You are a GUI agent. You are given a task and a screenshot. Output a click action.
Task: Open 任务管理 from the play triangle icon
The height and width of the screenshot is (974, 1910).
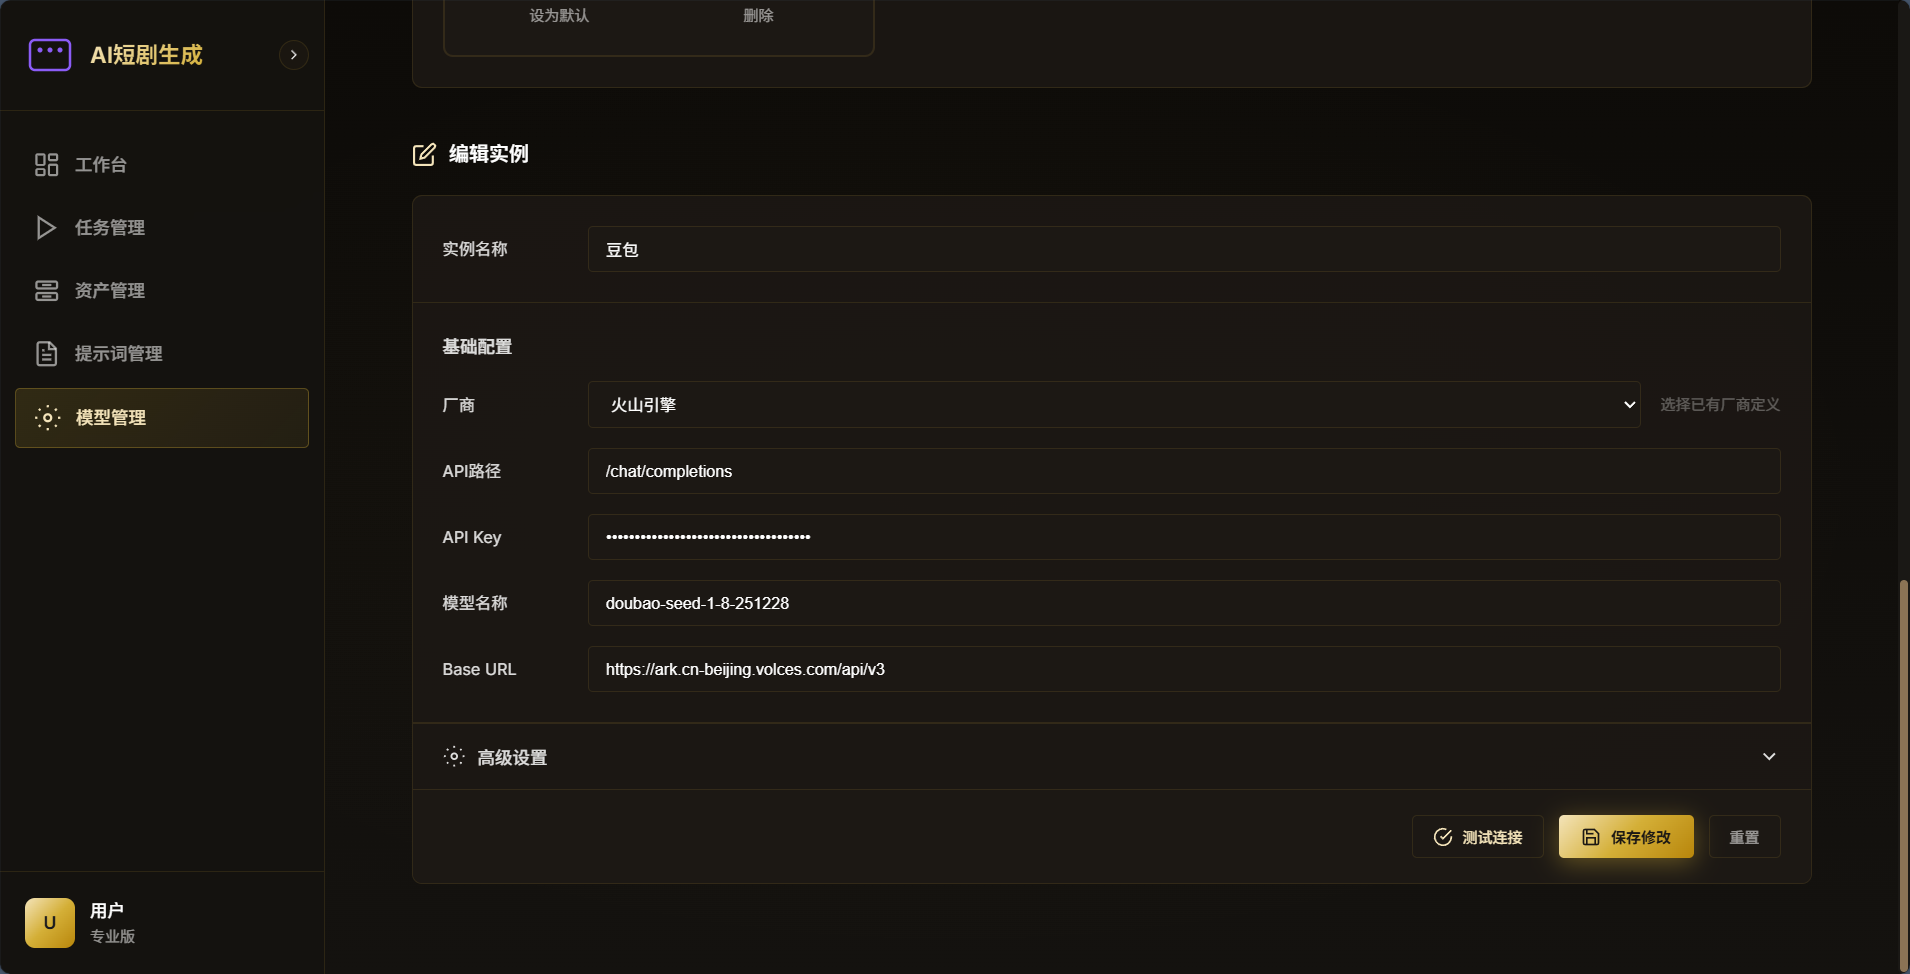pos(46,228)
